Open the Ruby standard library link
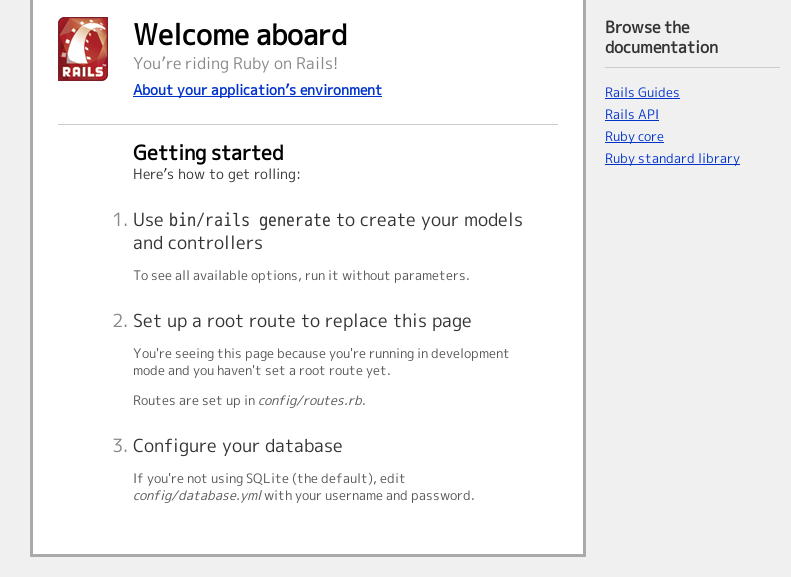791x577 pixels. click(672, 158)
